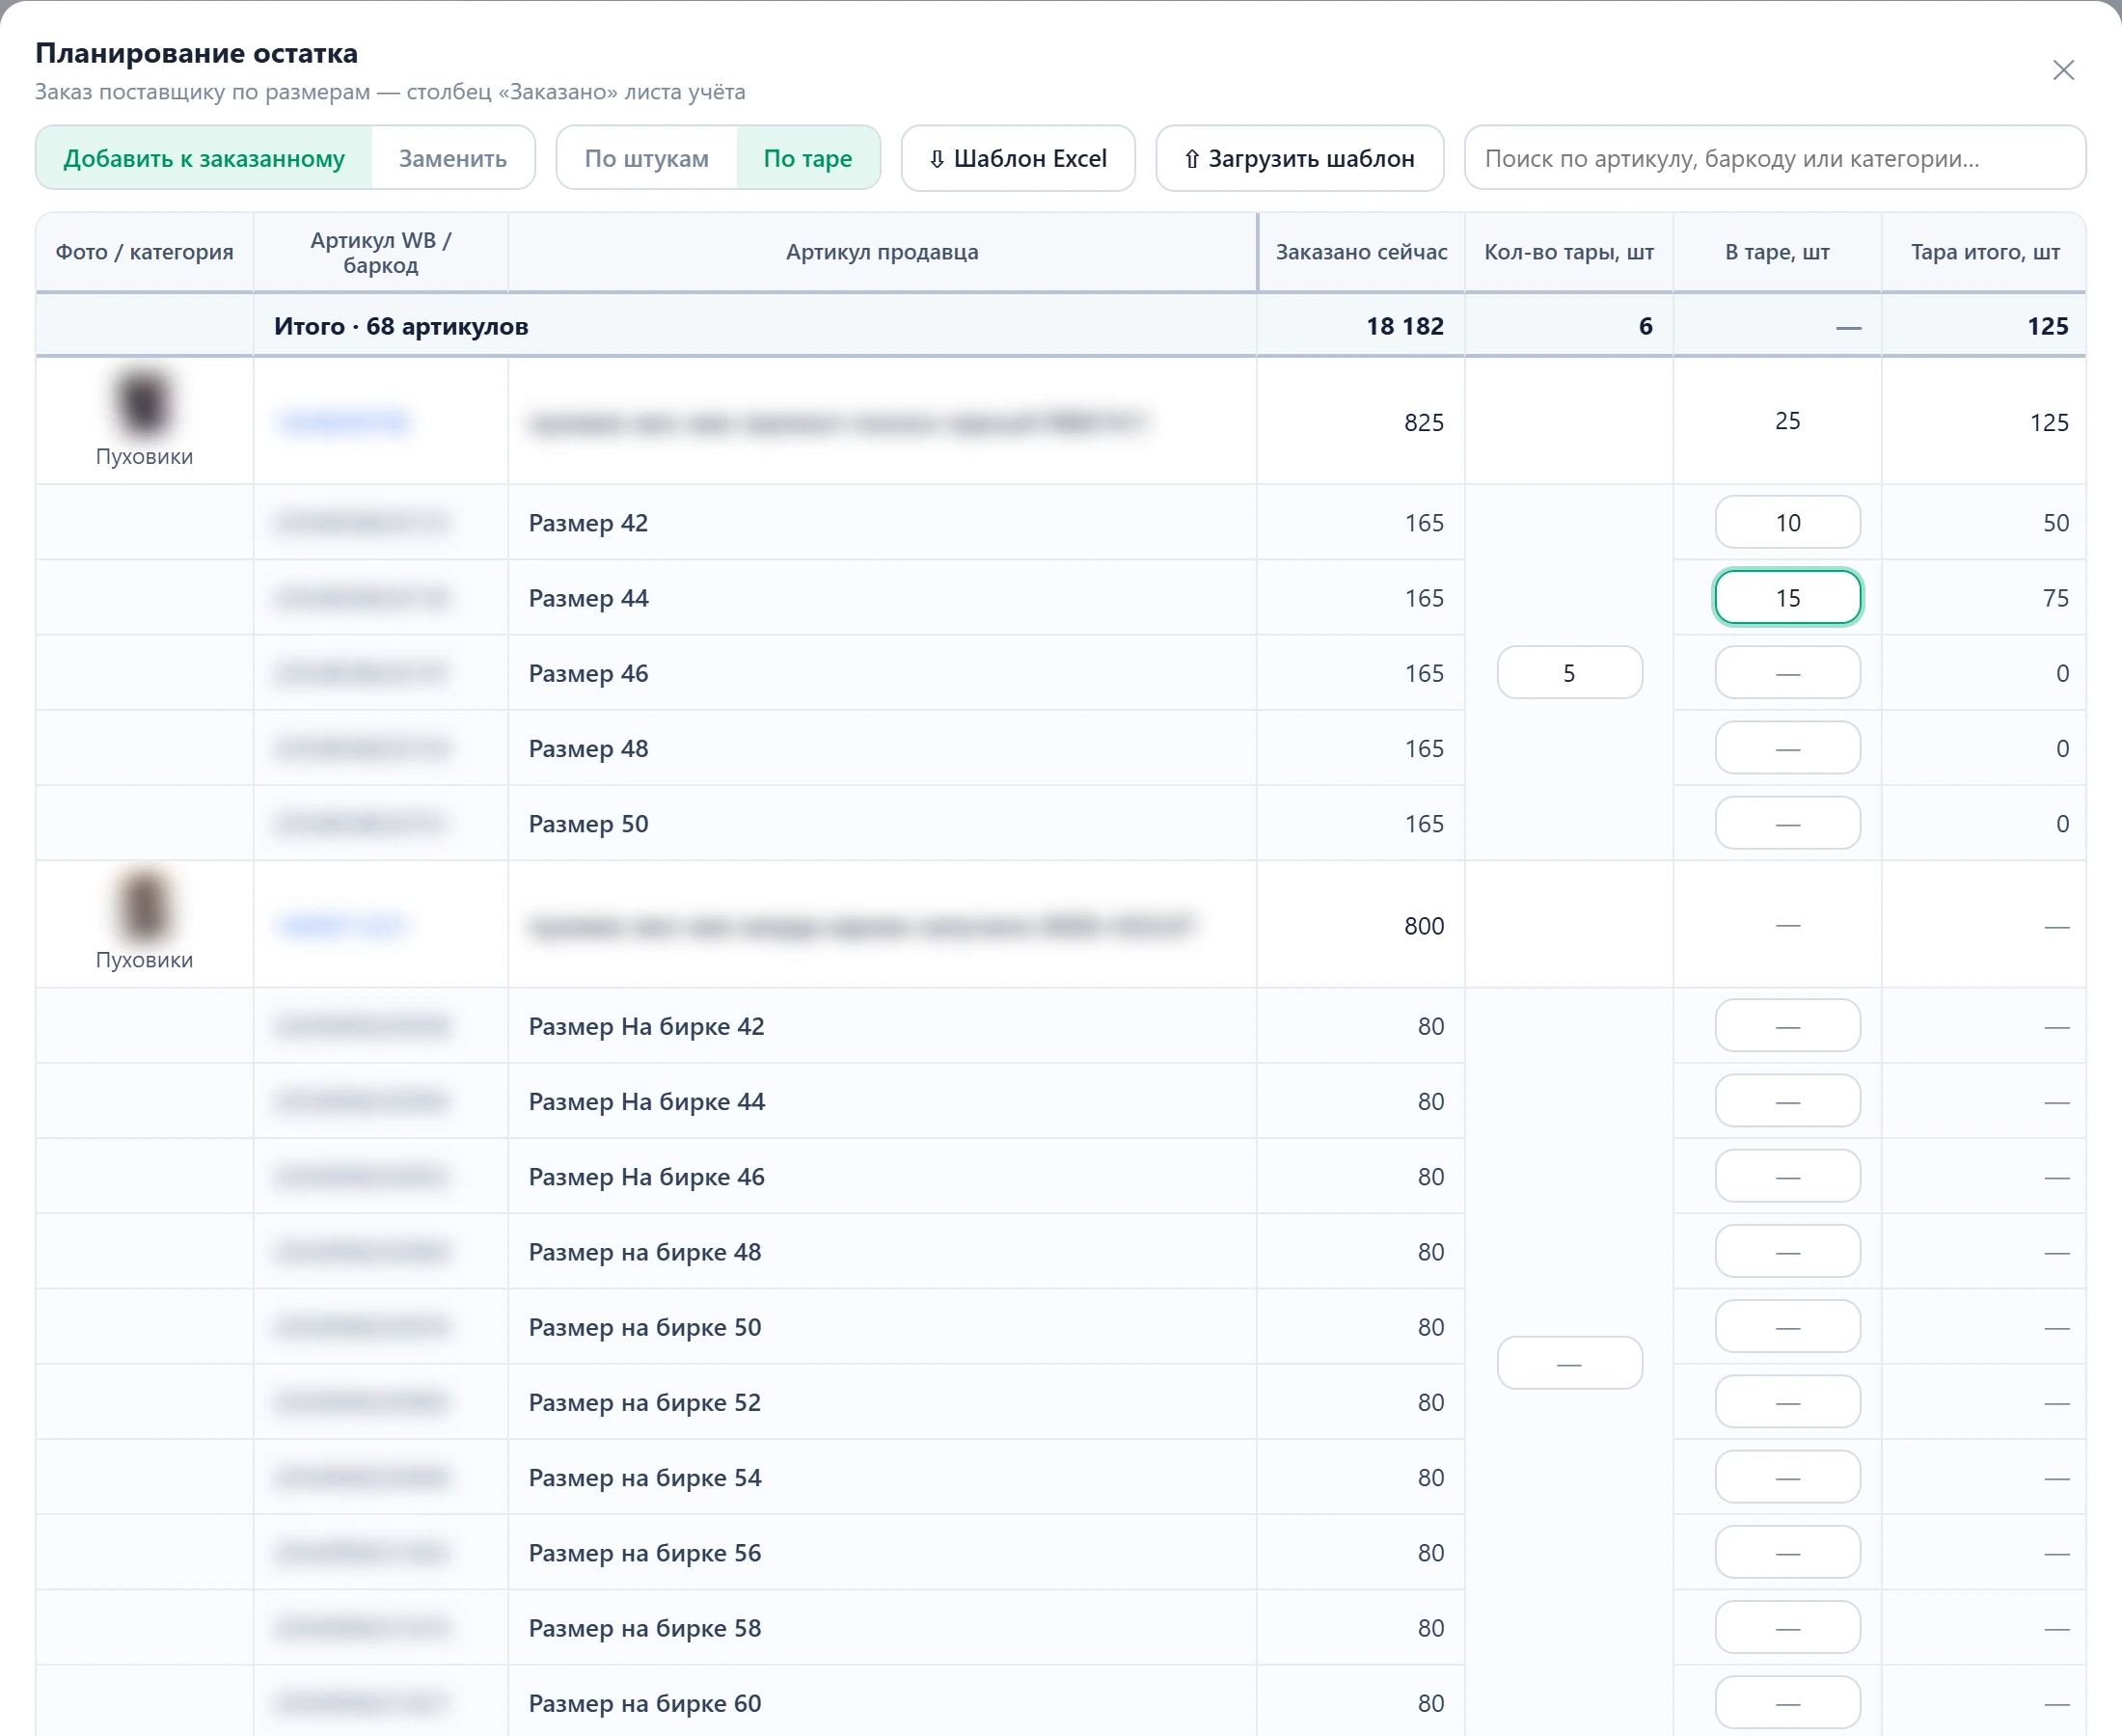
Task: Open WB article link of first product
Action: click(345, 422)
